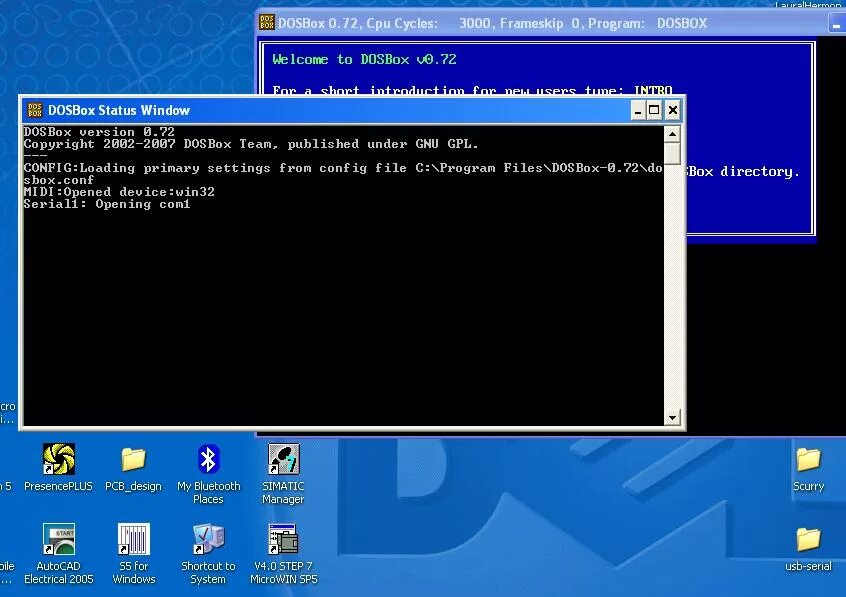Click the status window scroll up arrow
Screen dimensions: 846x597
672,133
